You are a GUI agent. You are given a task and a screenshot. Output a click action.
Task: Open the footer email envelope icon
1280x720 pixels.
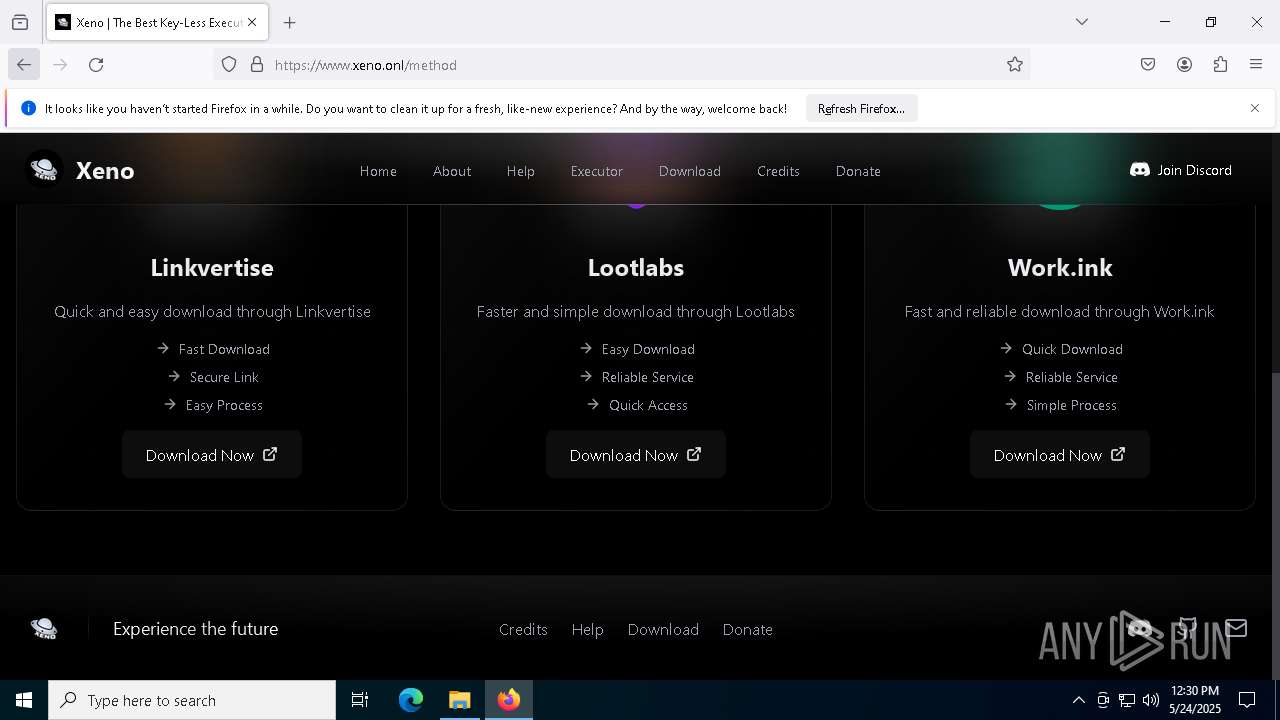[x=1236, y=628]
